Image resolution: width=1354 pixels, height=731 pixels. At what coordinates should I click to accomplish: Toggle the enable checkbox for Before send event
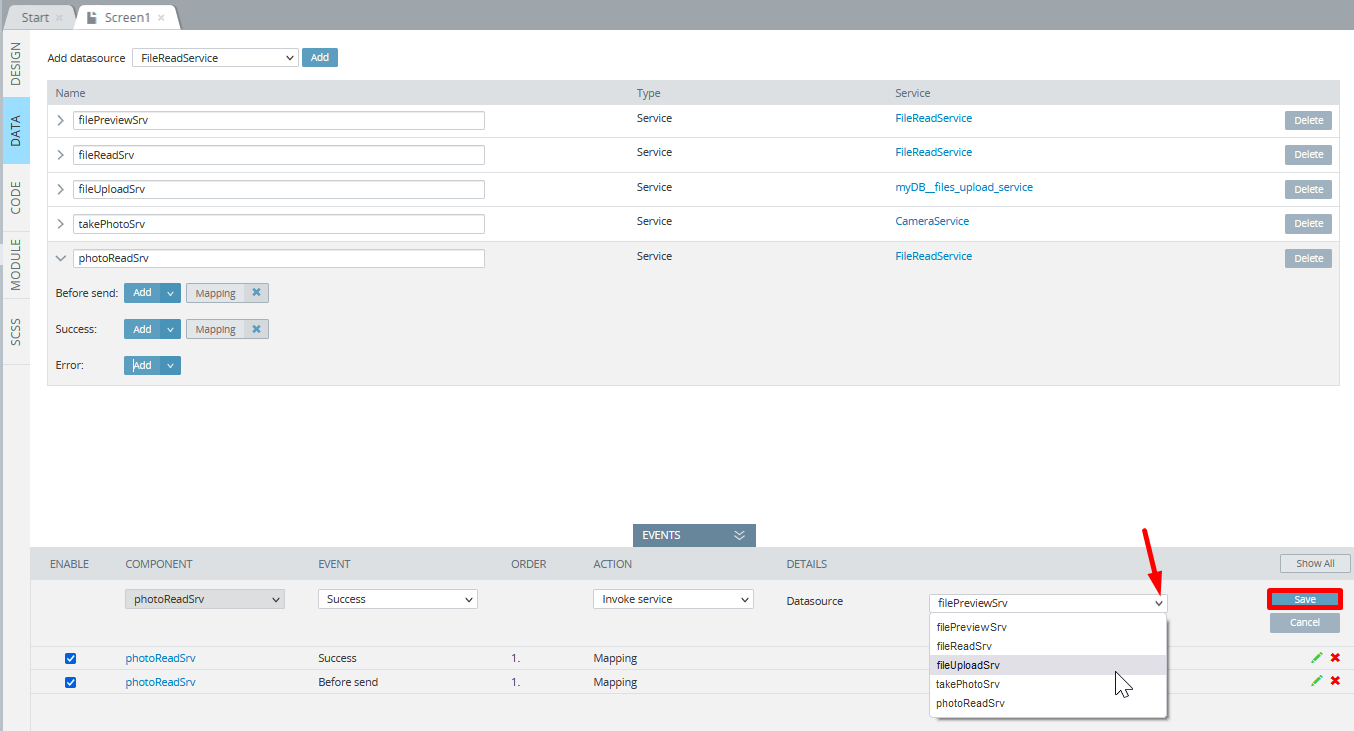[70, 682]
